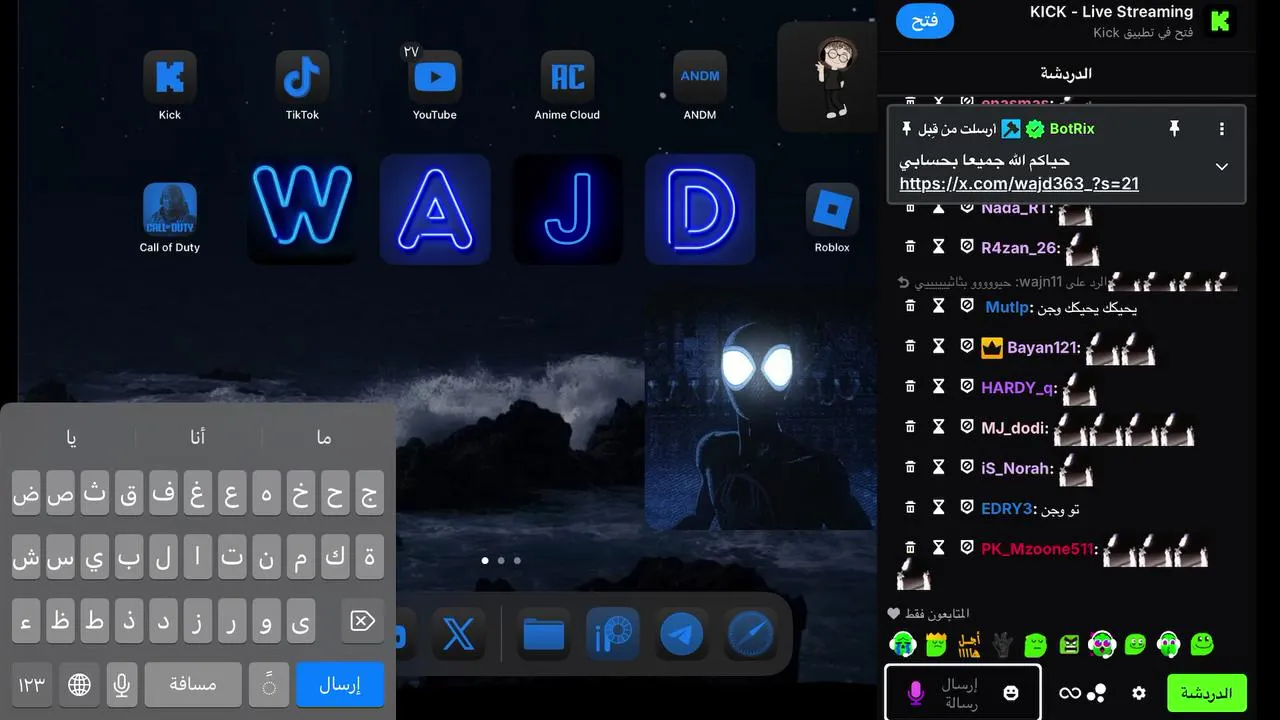Timeout Bayan121 with the hourglass icon
Image resolution: width=1280 pixels, height=720 pixels.
938,346
